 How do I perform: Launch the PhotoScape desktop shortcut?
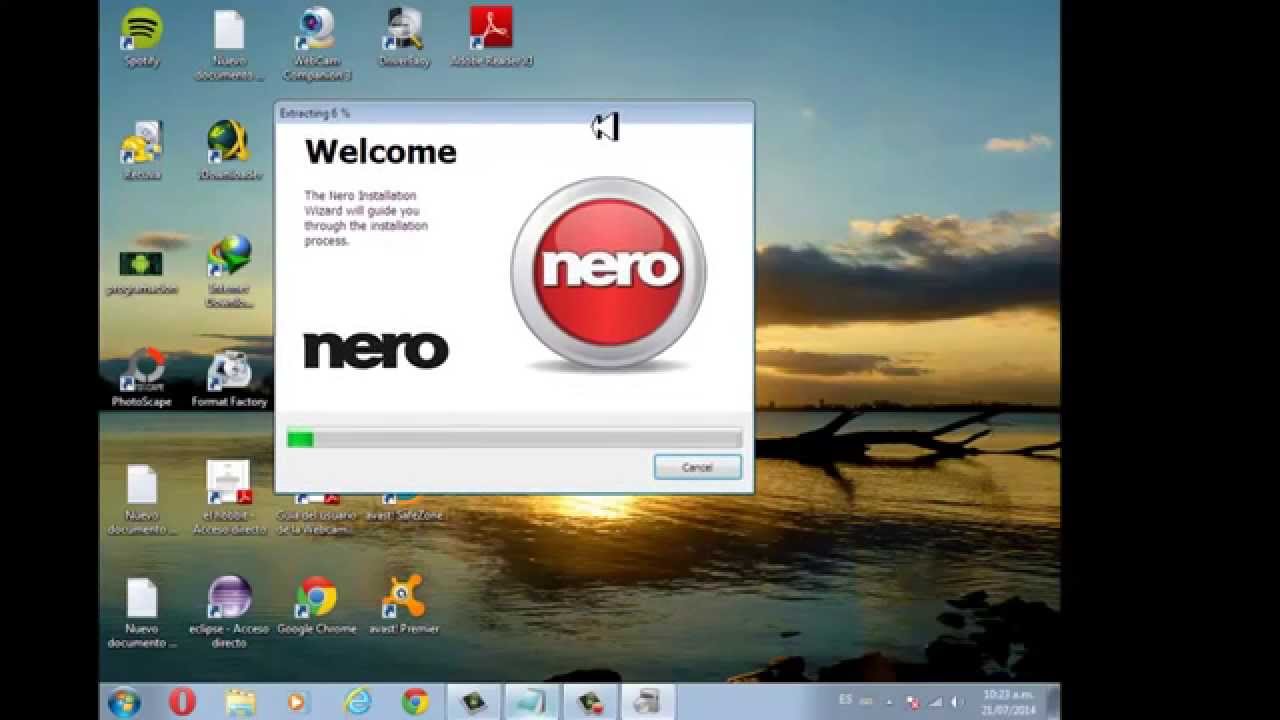click(x=142, y=378)
